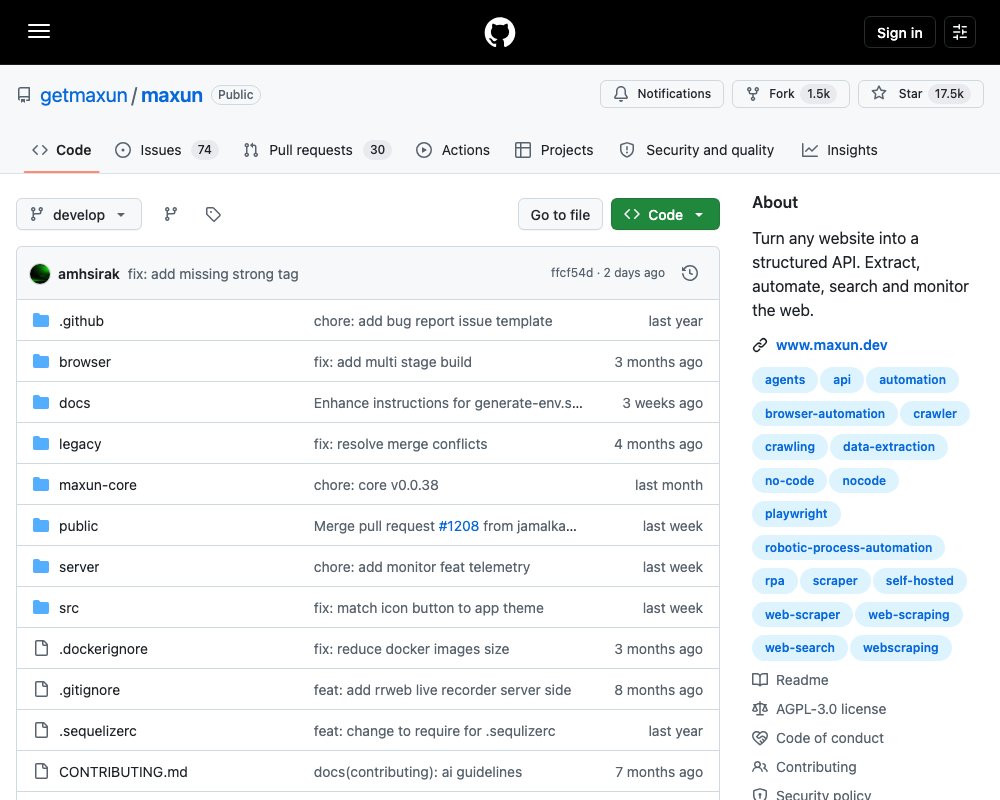Open Security and quality tab
Image resolution: width=1000 pixels, height=800 pixels.
[x=696, y=150]
